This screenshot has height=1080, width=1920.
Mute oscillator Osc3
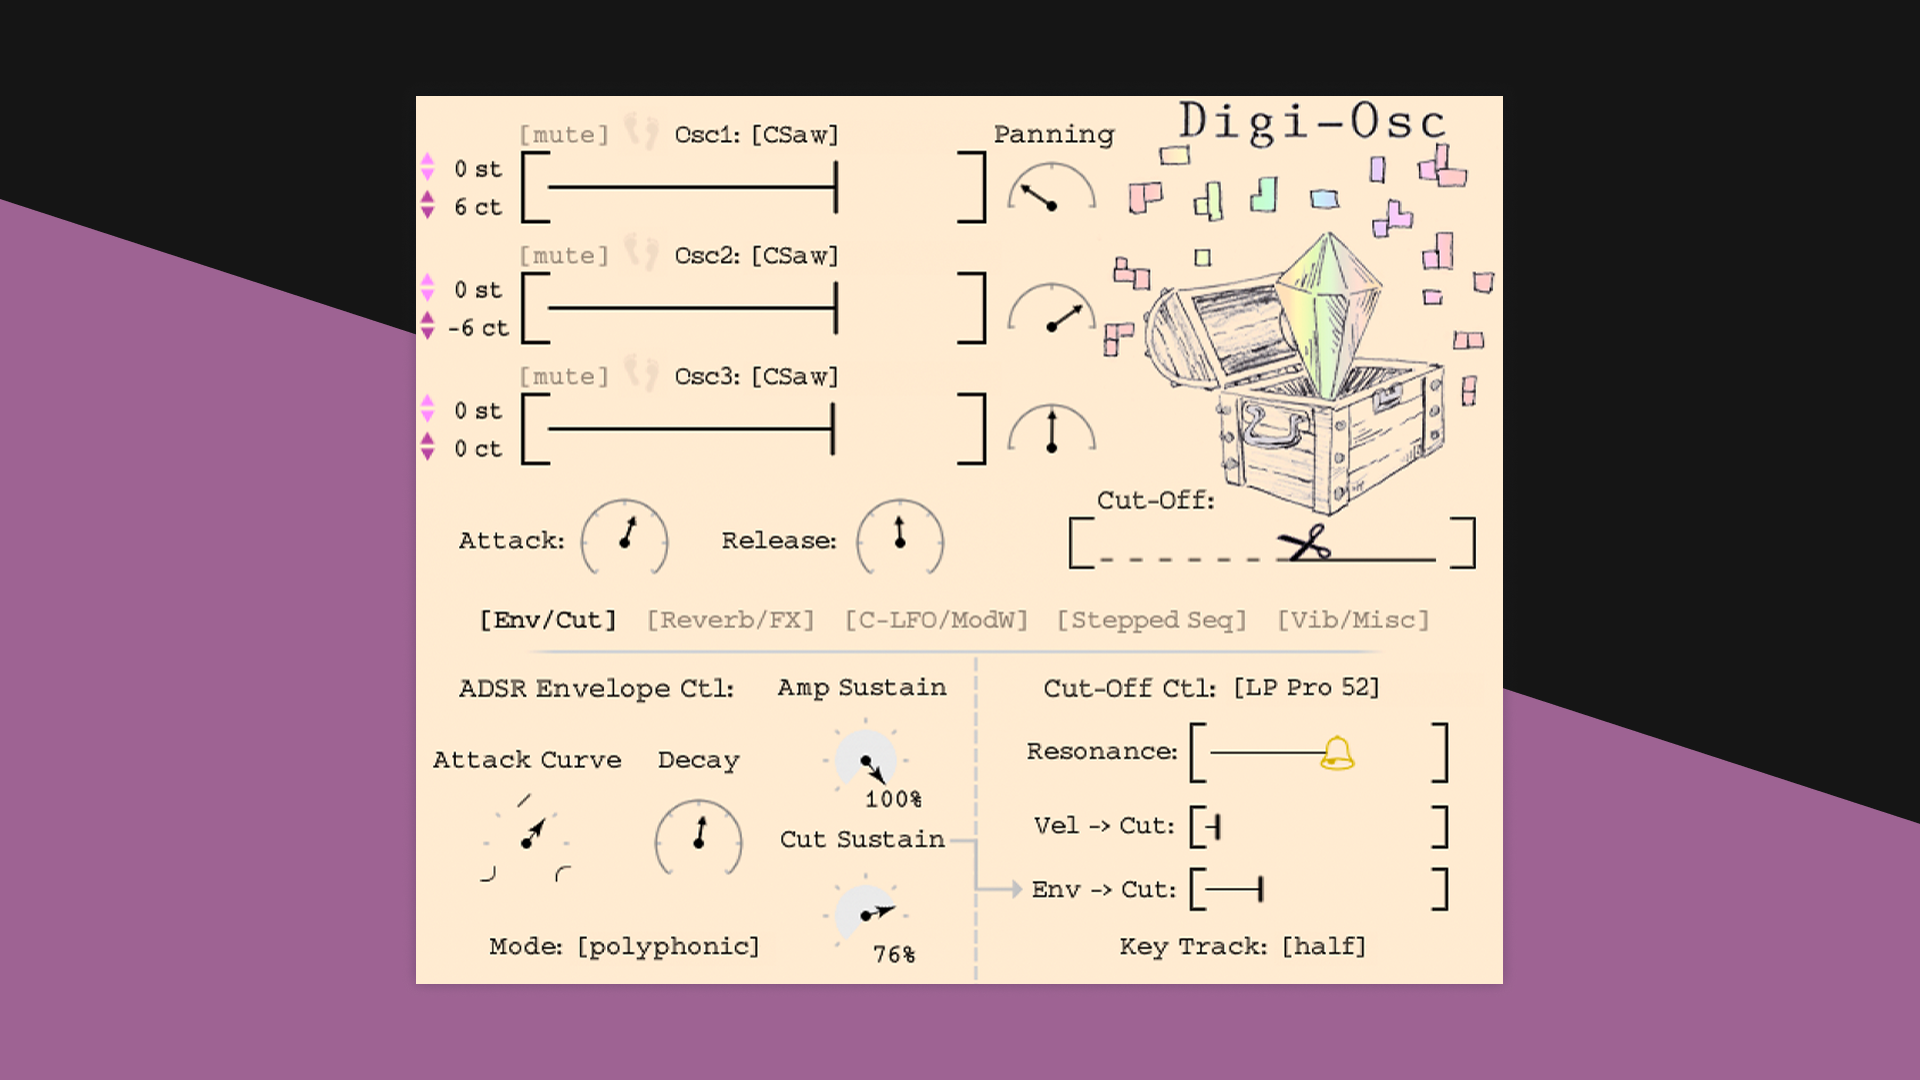pos(564,376)
